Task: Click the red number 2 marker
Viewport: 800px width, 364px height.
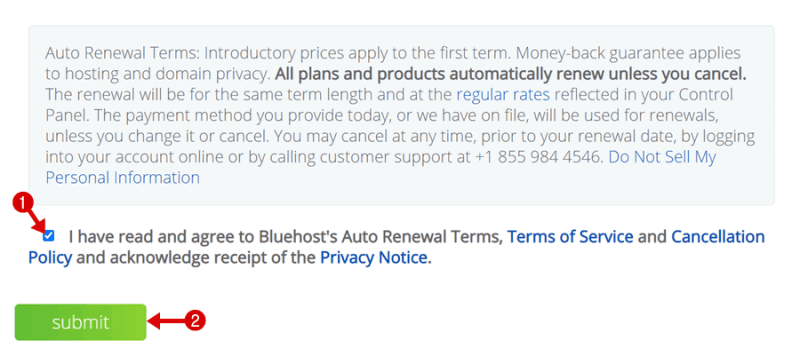Action: 197,321
